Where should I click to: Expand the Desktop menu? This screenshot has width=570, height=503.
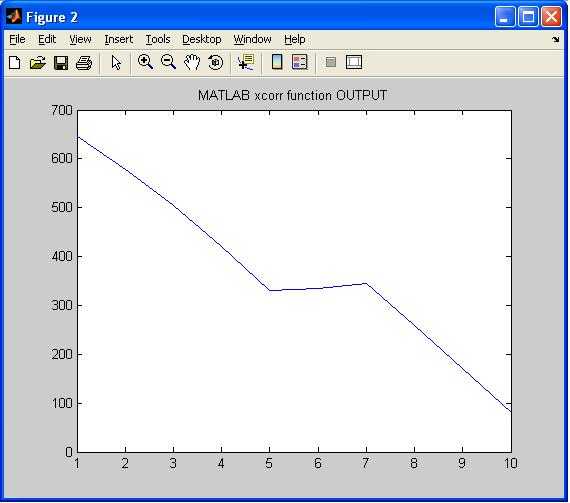pos(202,39)
